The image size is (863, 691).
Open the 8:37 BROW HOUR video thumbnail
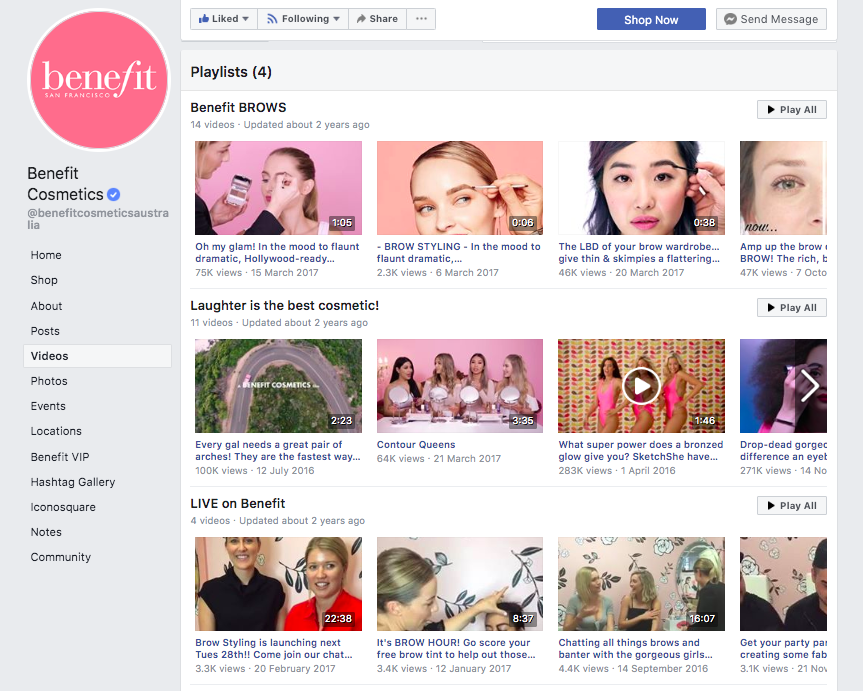pyautogui.click(x=460, y=584)
